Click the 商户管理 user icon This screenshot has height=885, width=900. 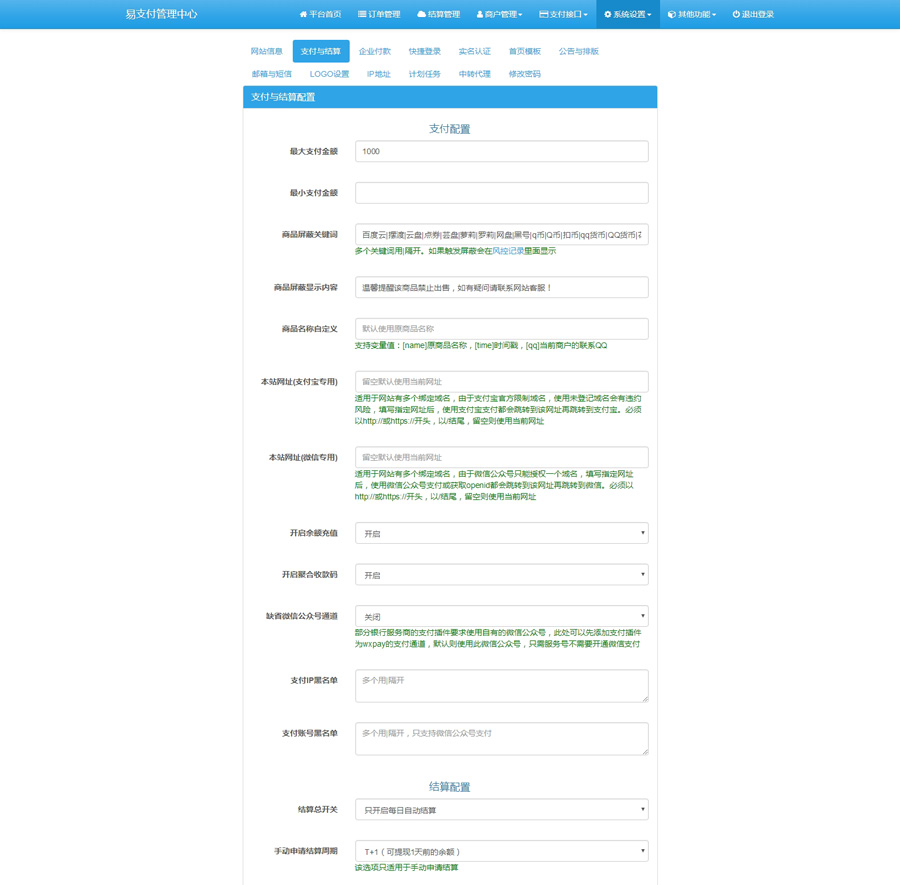point(480,15)
